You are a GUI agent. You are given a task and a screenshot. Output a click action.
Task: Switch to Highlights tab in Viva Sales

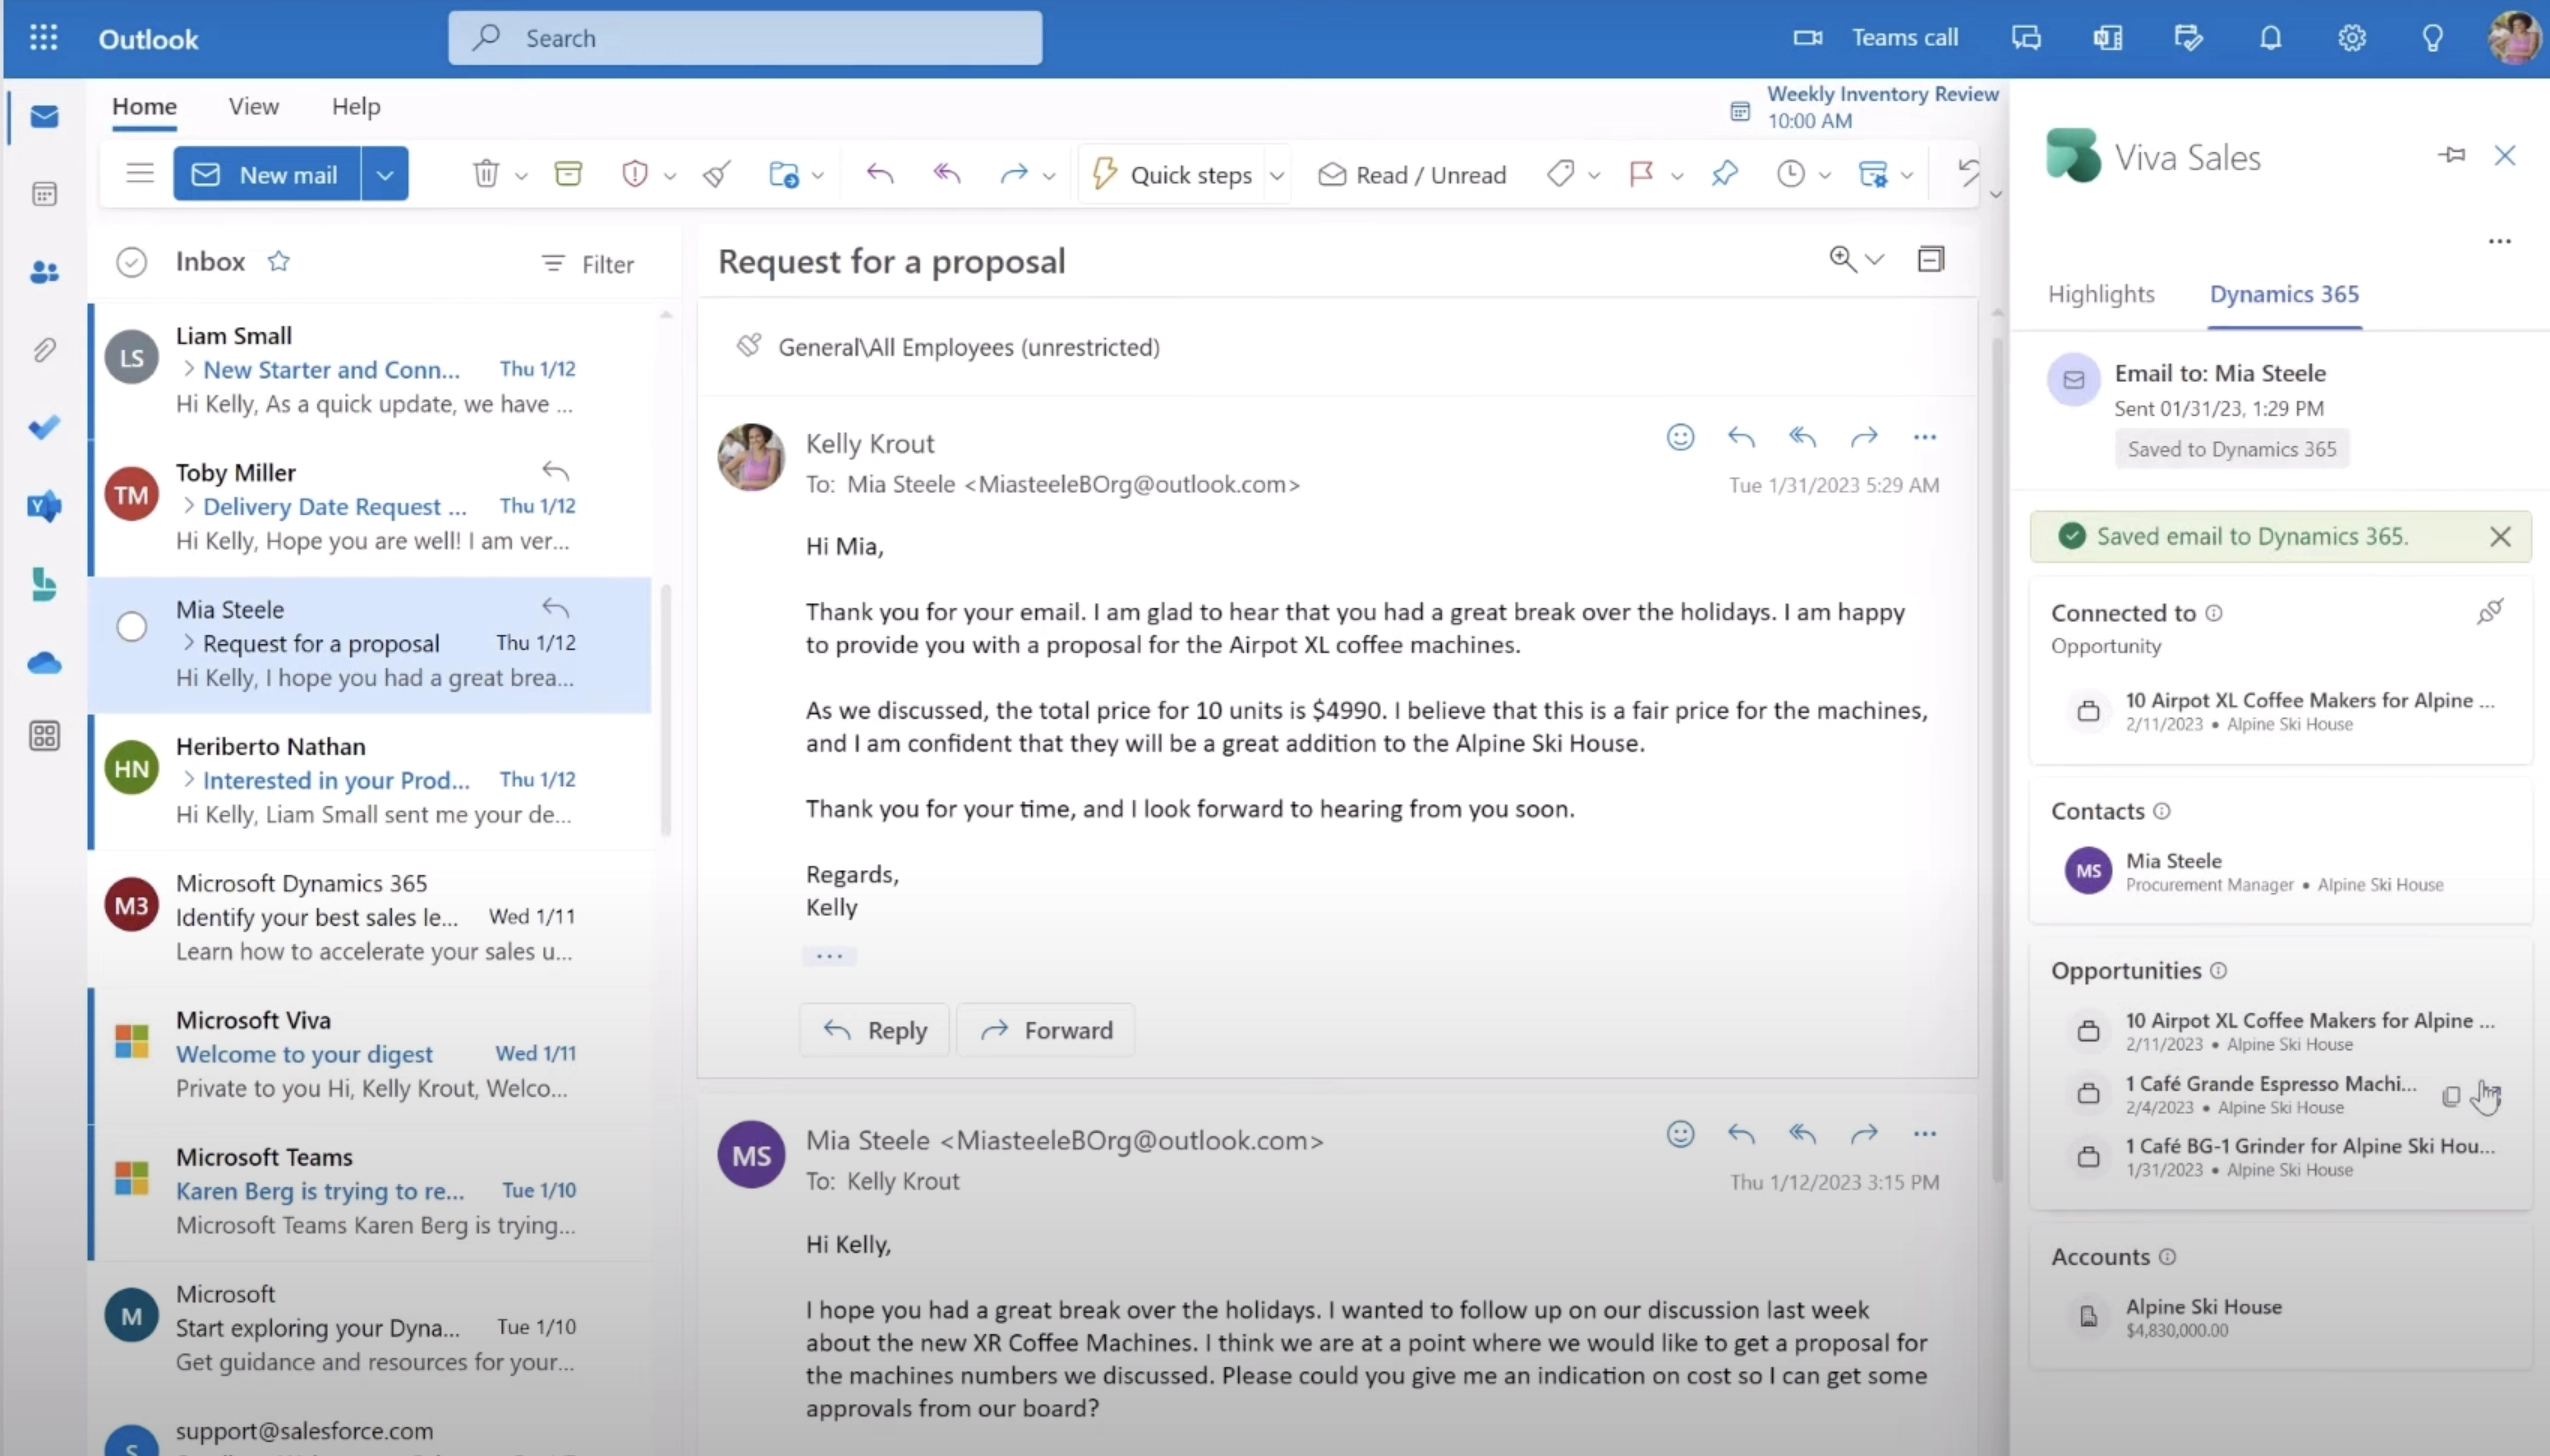tap(2101, 294)
